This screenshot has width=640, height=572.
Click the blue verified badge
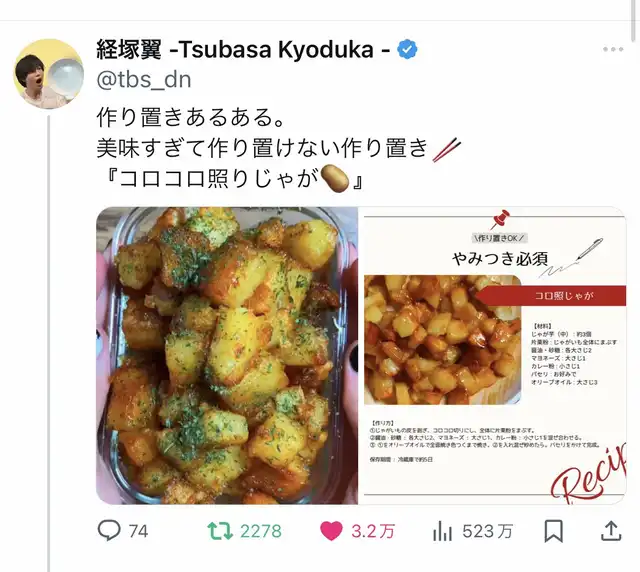407,49
